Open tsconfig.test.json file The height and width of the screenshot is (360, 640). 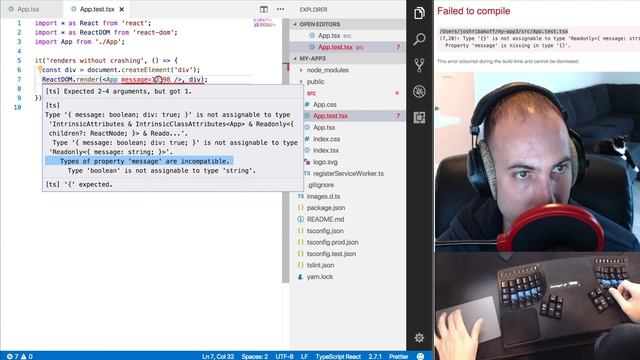(331, 253)
